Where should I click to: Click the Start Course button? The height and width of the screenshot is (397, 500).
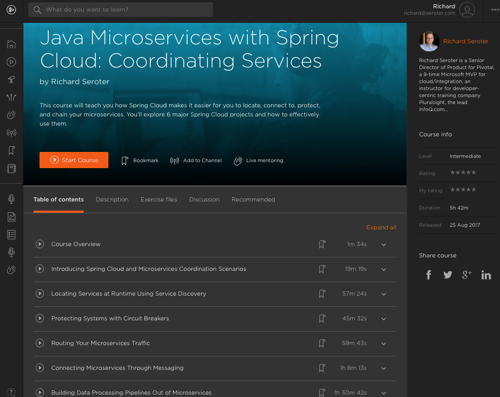[x=74, y=160]
